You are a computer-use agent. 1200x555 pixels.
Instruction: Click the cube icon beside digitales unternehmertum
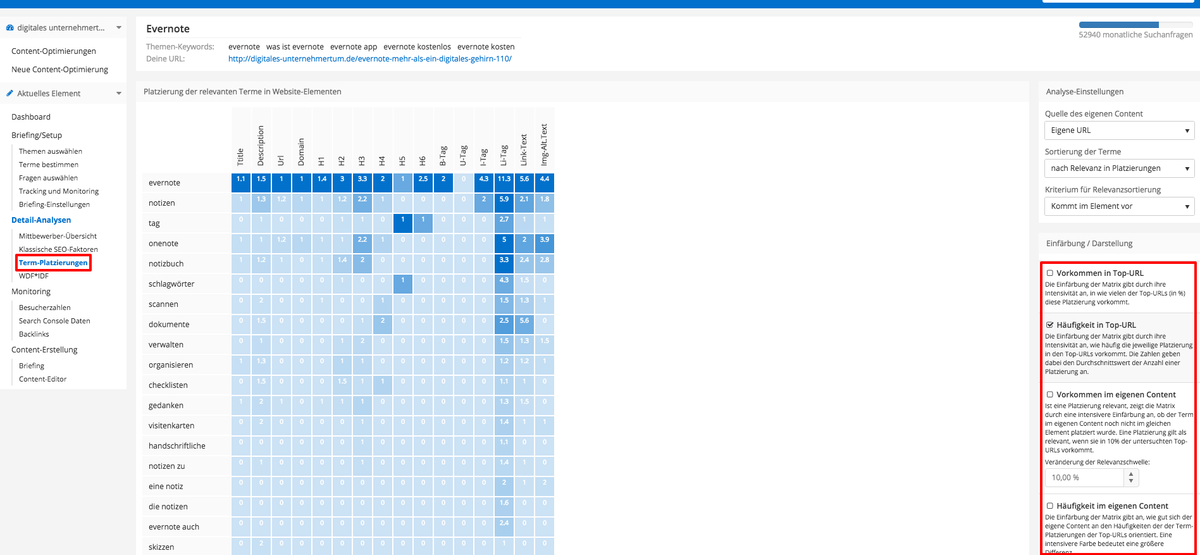coord(10,28)
